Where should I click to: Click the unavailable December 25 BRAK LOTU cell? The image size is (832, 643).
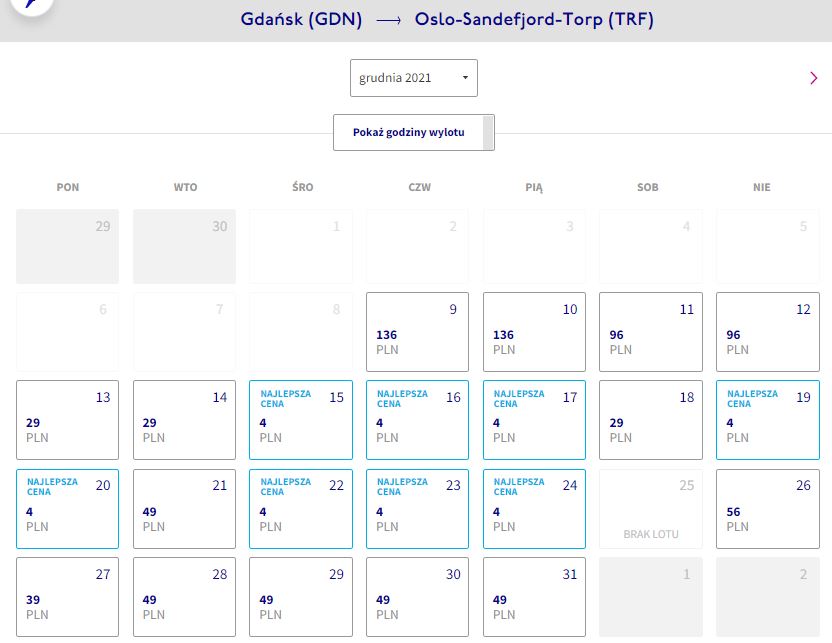(651, 509)
